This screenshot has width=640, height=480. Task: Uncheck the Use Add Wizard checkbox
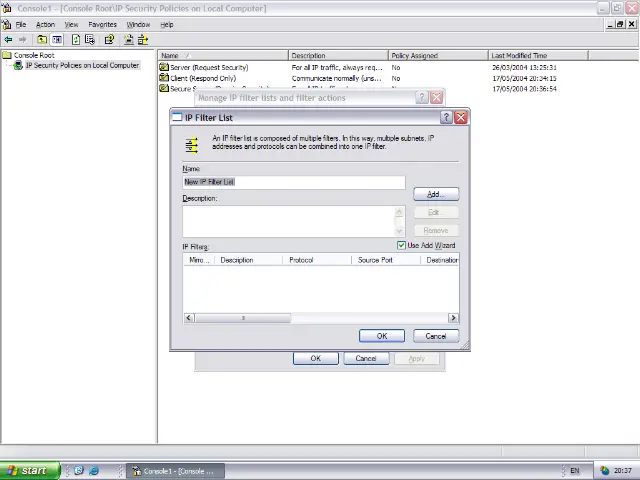401,245
